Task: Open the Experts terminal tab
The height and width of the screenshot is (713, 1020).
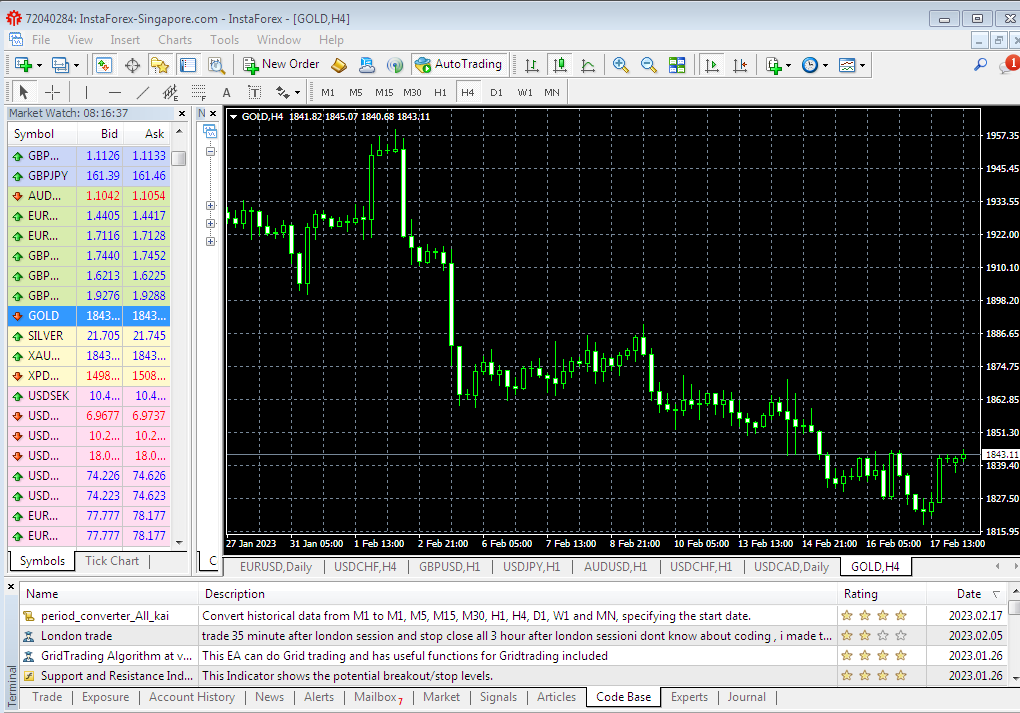Action: (689, 697)
